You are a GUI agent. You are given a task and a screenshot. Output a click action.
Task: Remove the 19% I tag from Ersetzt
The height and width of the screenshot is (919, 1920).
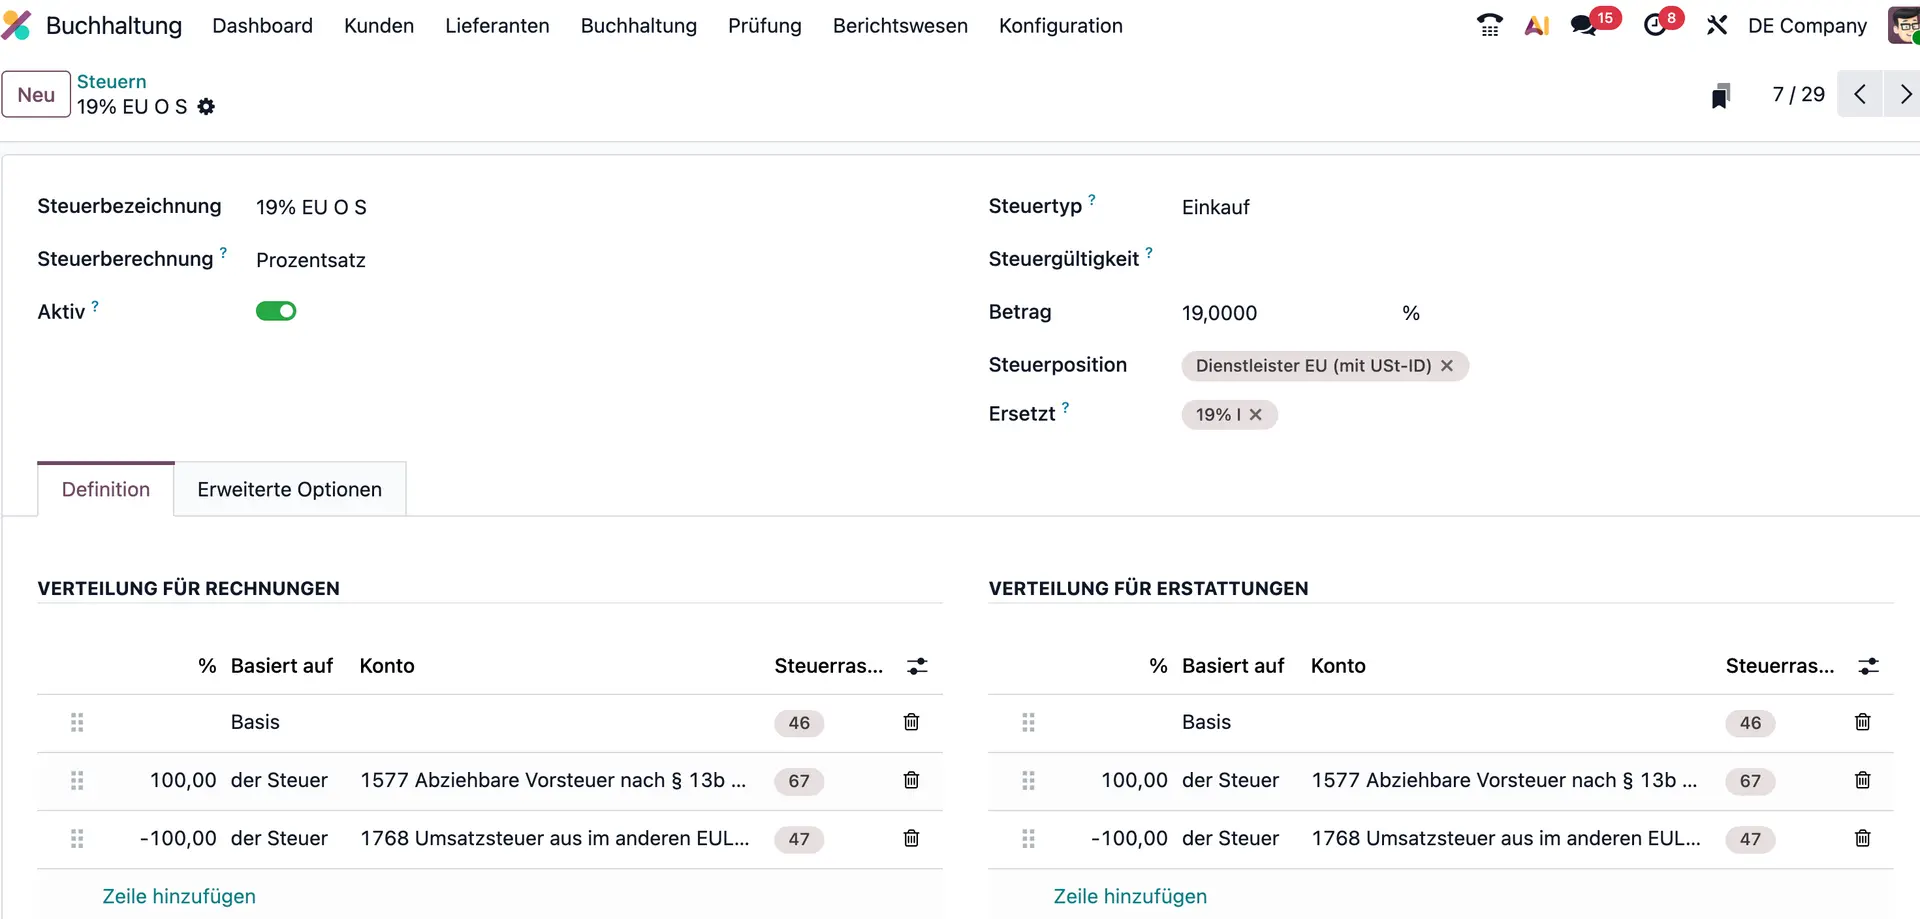[x=1257, y=414]
